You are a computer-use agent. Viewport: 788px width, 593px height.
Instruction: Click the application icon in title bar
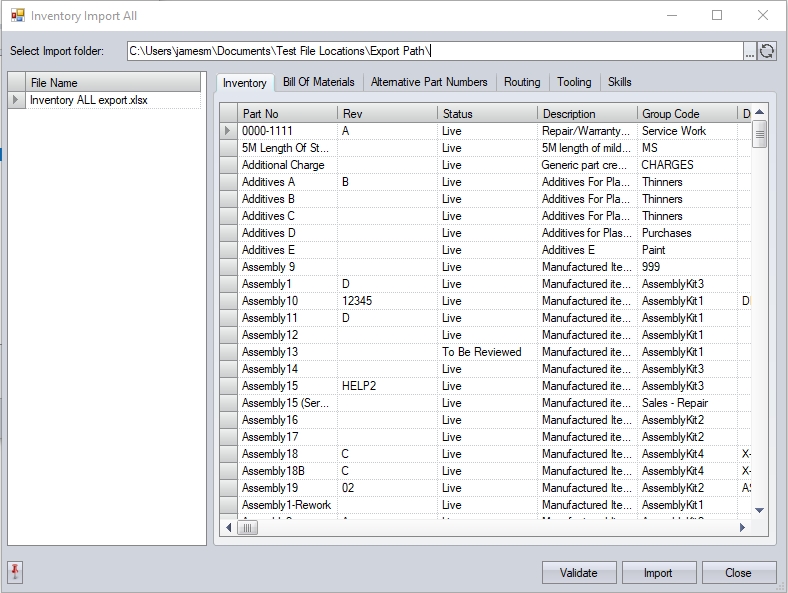coord(17,16)
